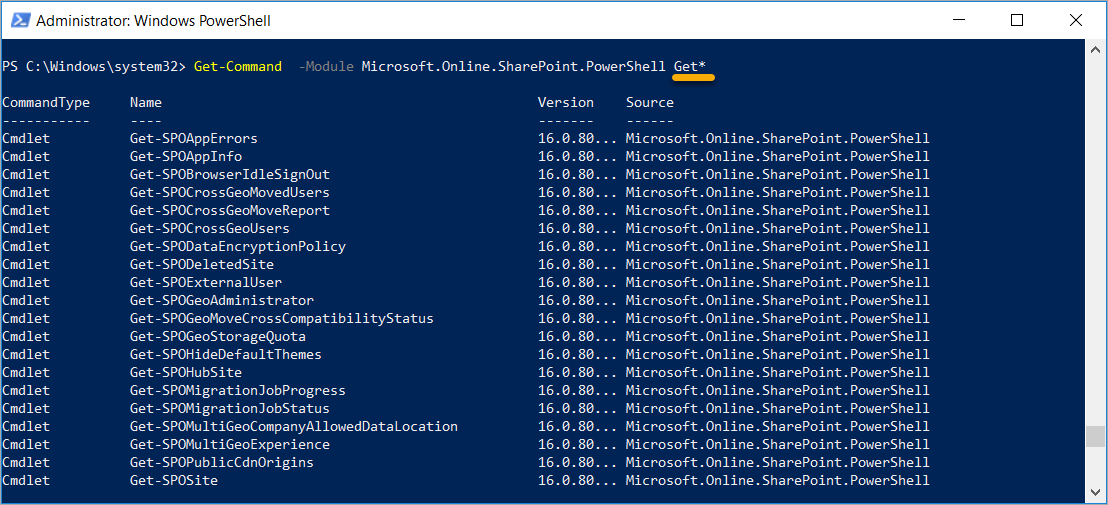Minimize the PowerShell window

pos(959,20)
